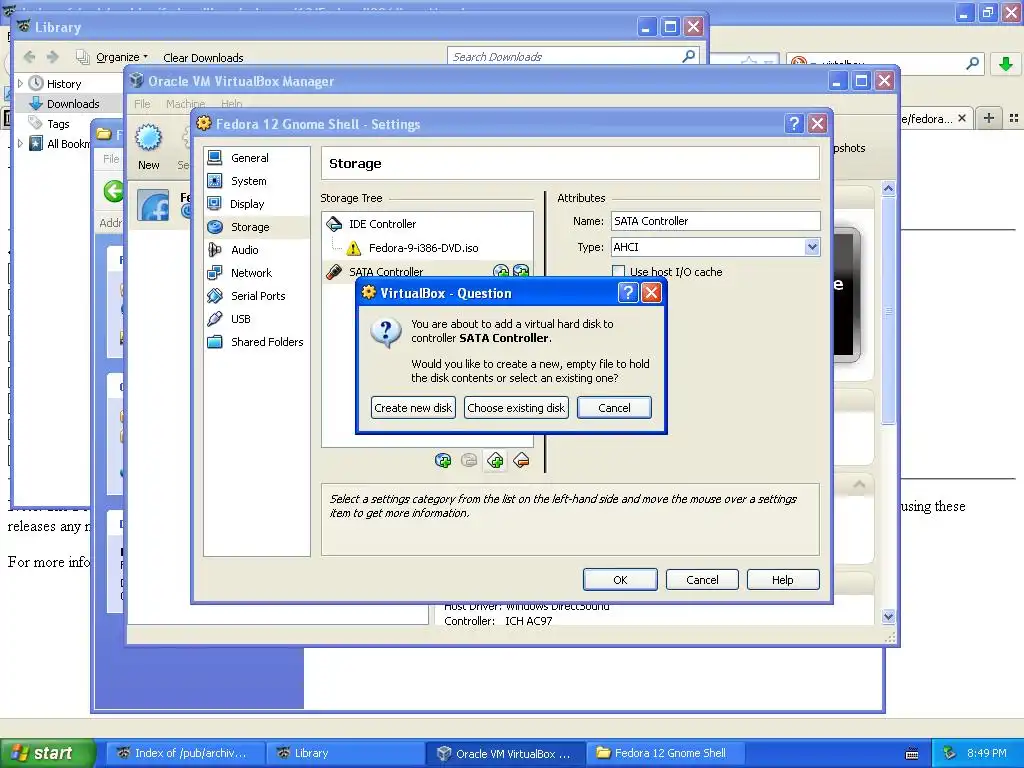Open File menu in Explorer window
The width and height of the screenshot is (1024, 768).
point(111,159)
